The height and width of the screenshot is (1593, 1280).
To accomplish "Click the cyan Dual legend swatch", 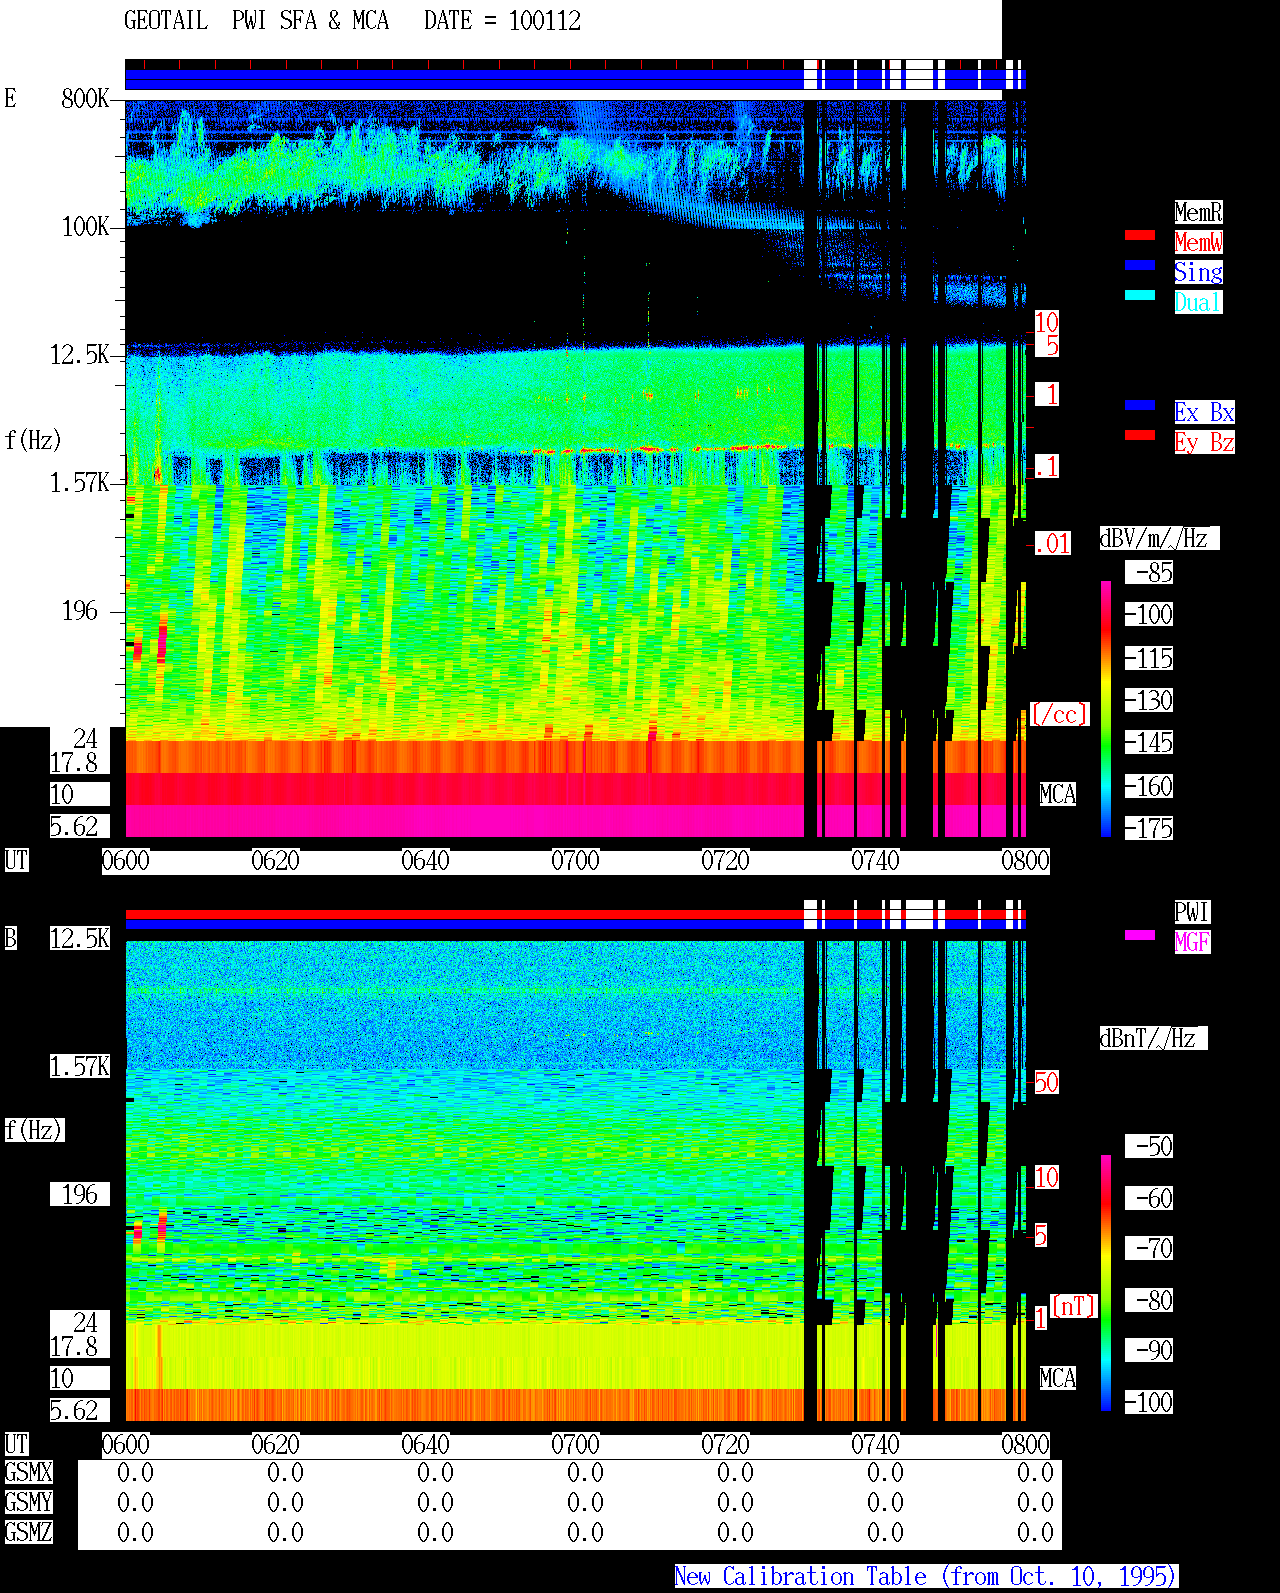I will pos(1140,295).
